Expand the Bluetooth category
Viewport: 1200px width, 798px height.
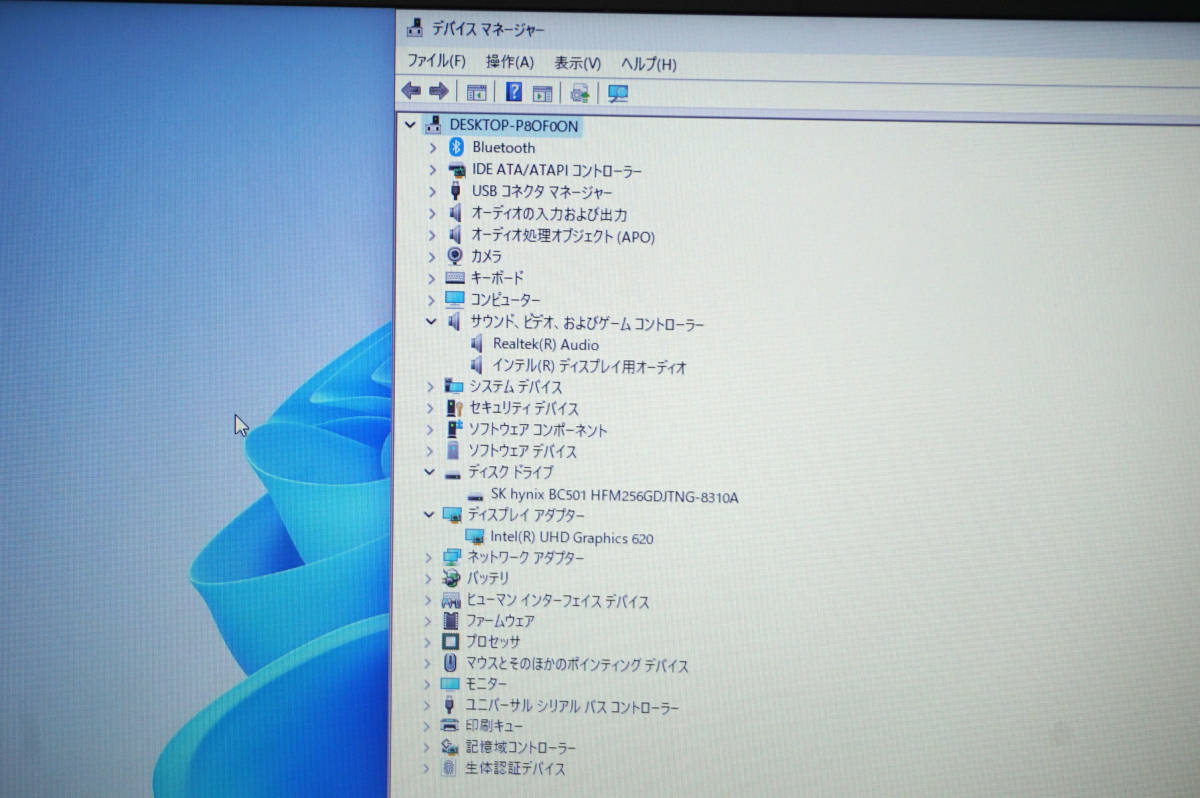tap(432, 147)
